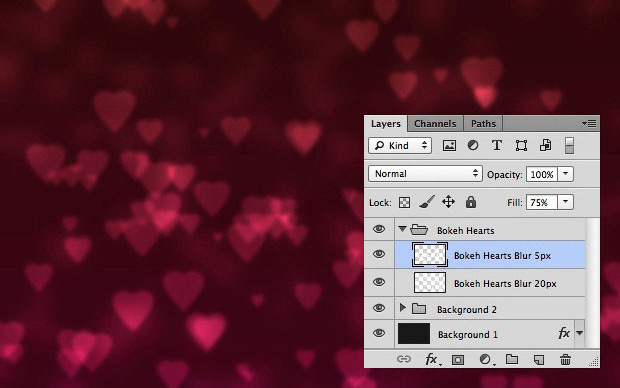Image resolution: width=620 pixels, height=388 pixels.
Task: Open the Layers panel flyout menu
Action: (x=589, y=124)
